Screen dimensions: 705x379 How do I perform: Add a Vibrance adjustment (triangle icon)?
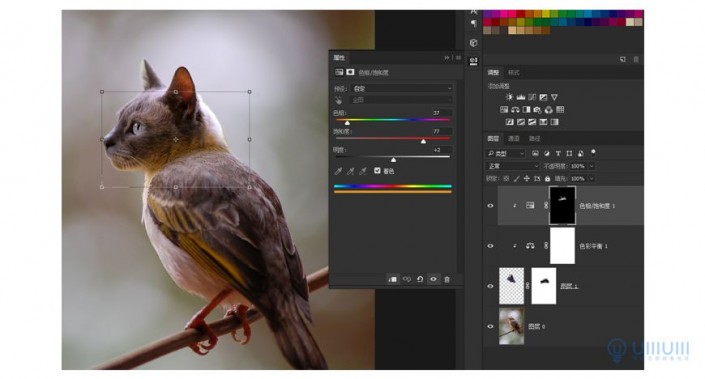(x=554, y=97)
